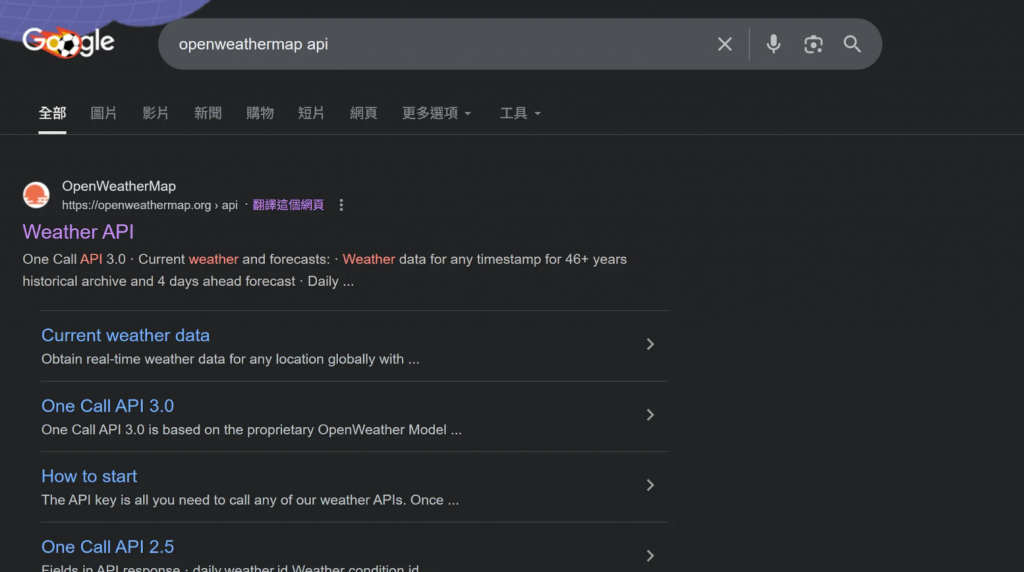Image resolution: width=1024 pixels, height=572 pixels.
Task: Switch to the 圖片 tab
Action: 104,113
